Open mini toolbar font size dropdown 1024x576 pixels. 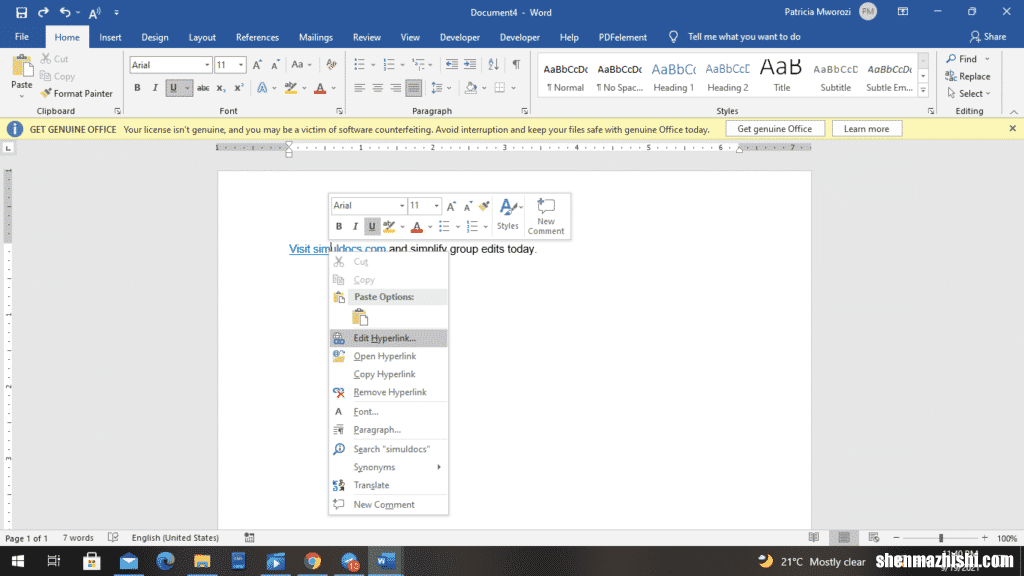[436, 206]
